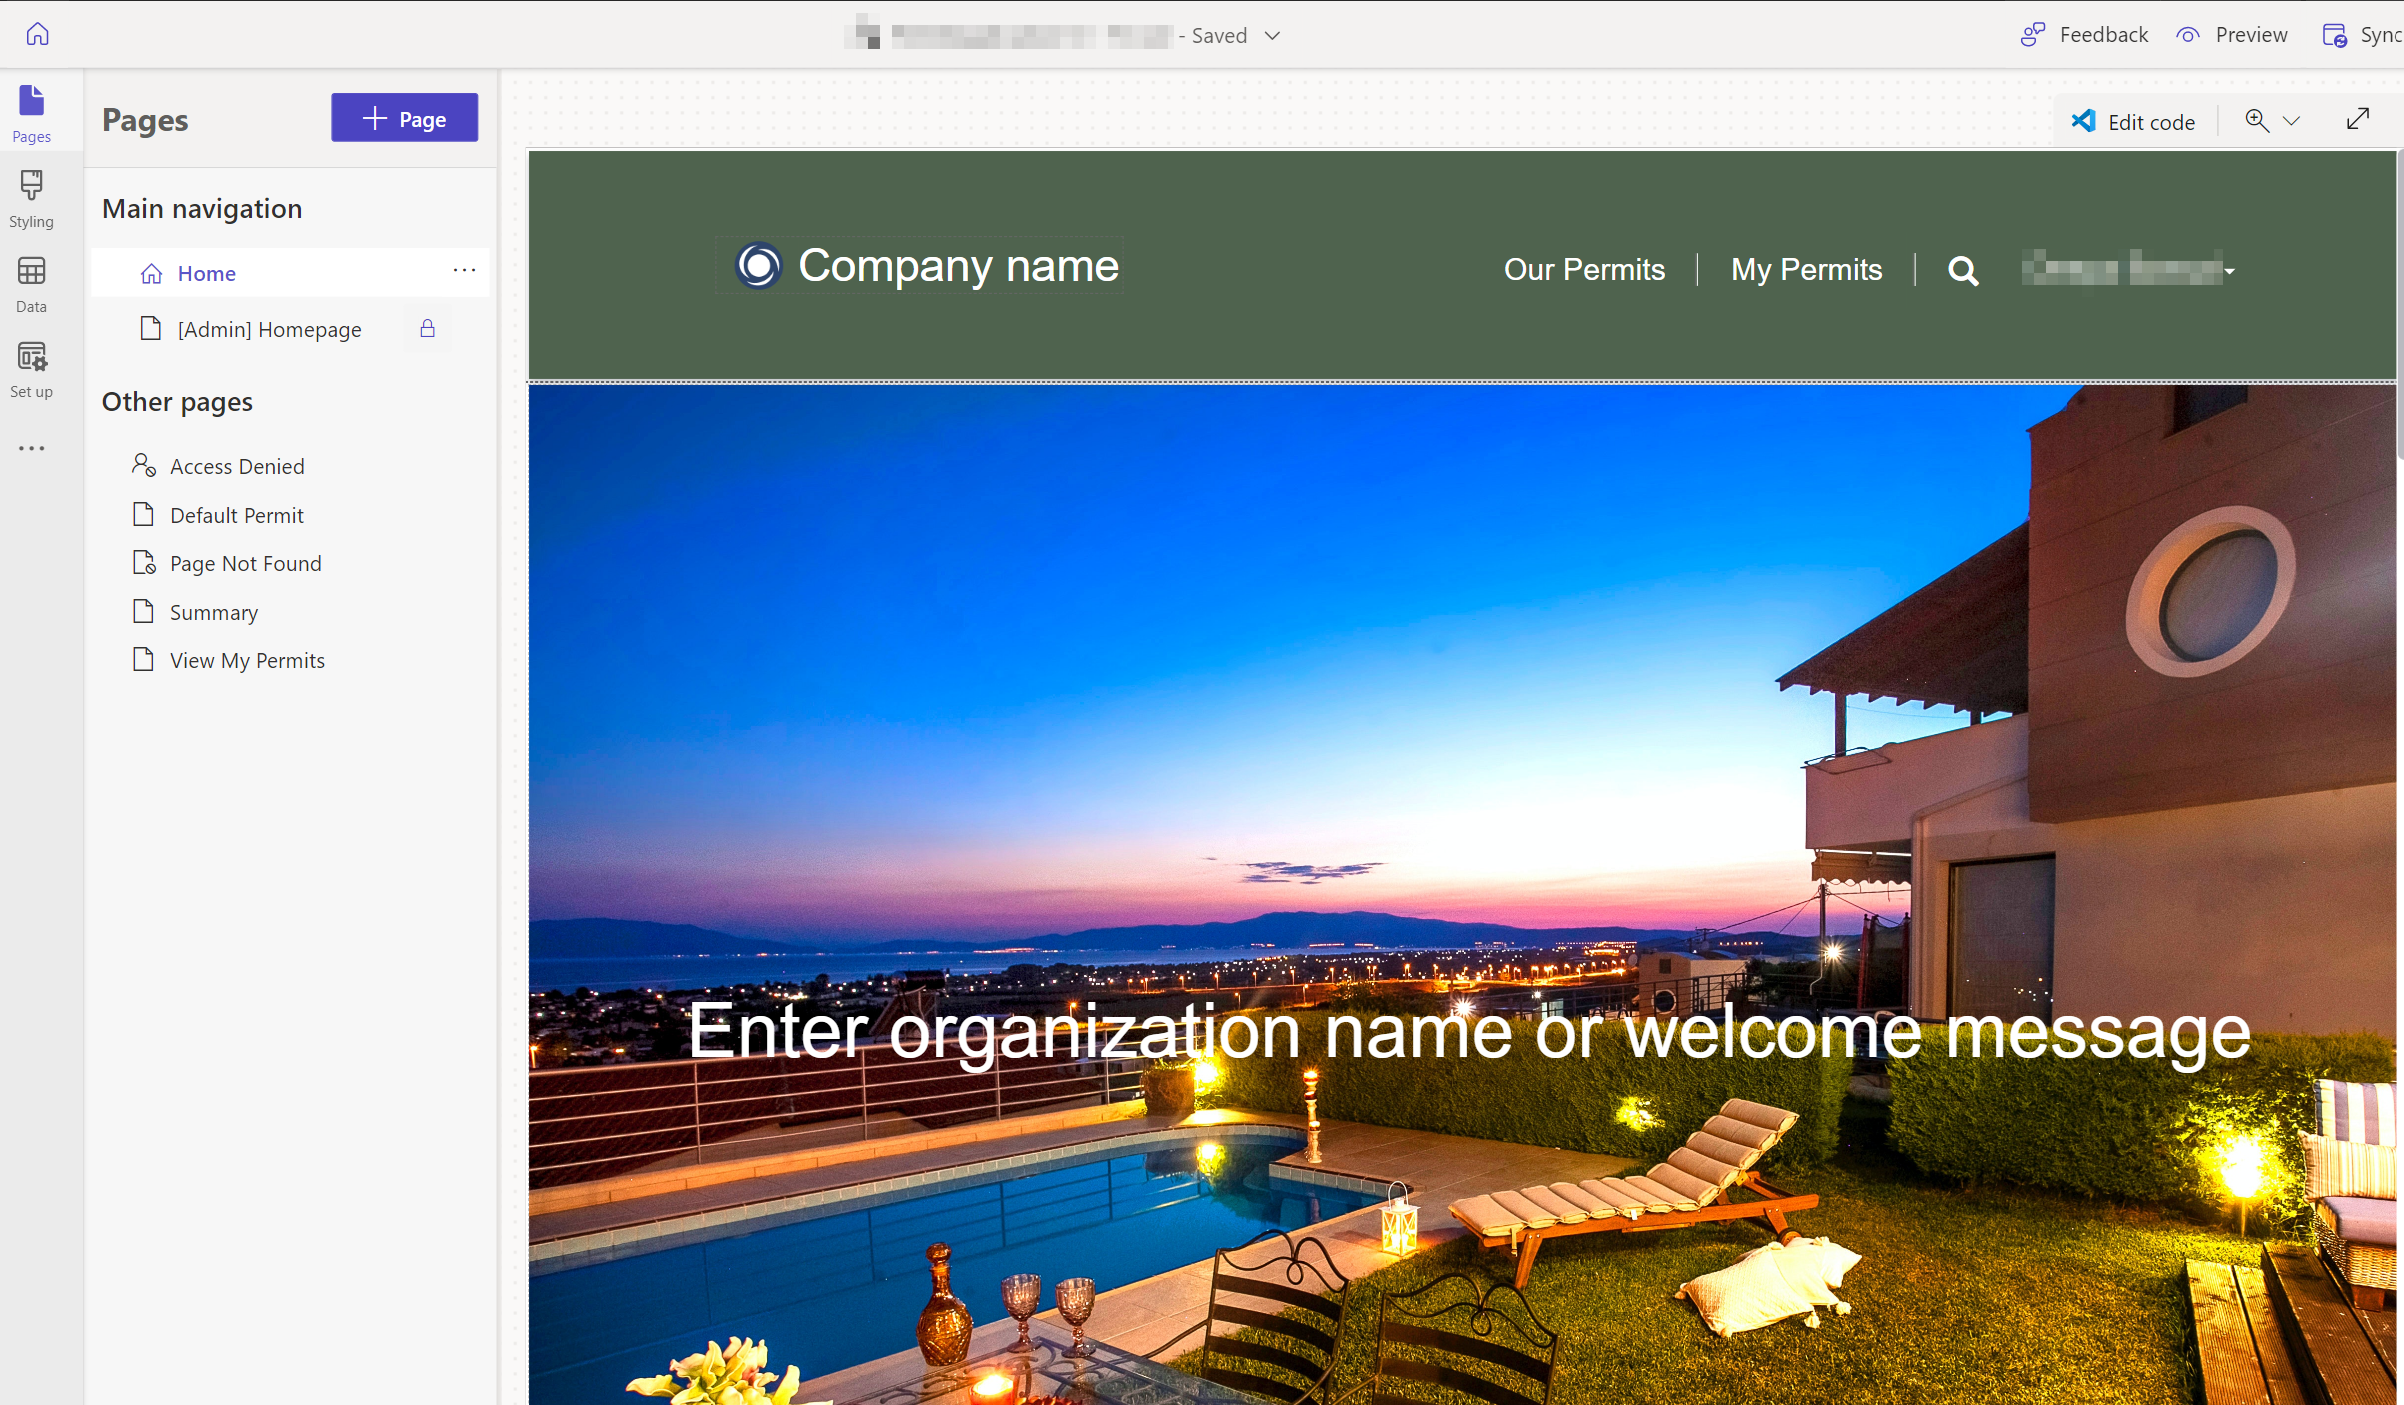
Task: Click the View My Permits other page
Action: 247,659
